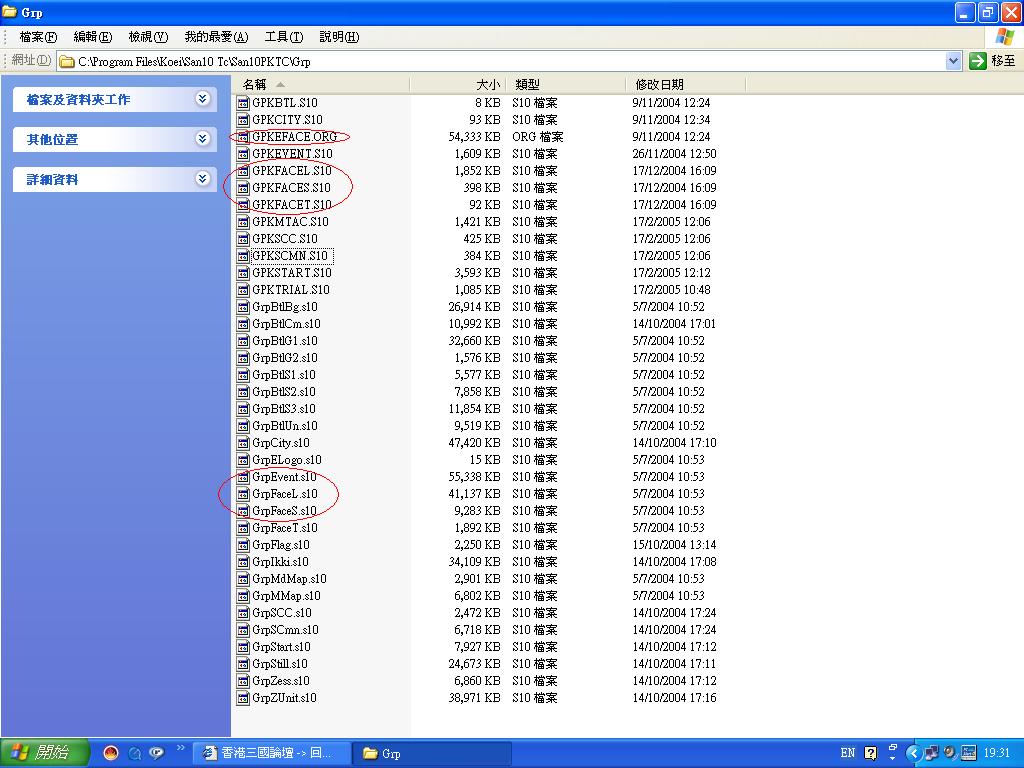Click the GrpStill.s10 file icon

coord(243,664)
